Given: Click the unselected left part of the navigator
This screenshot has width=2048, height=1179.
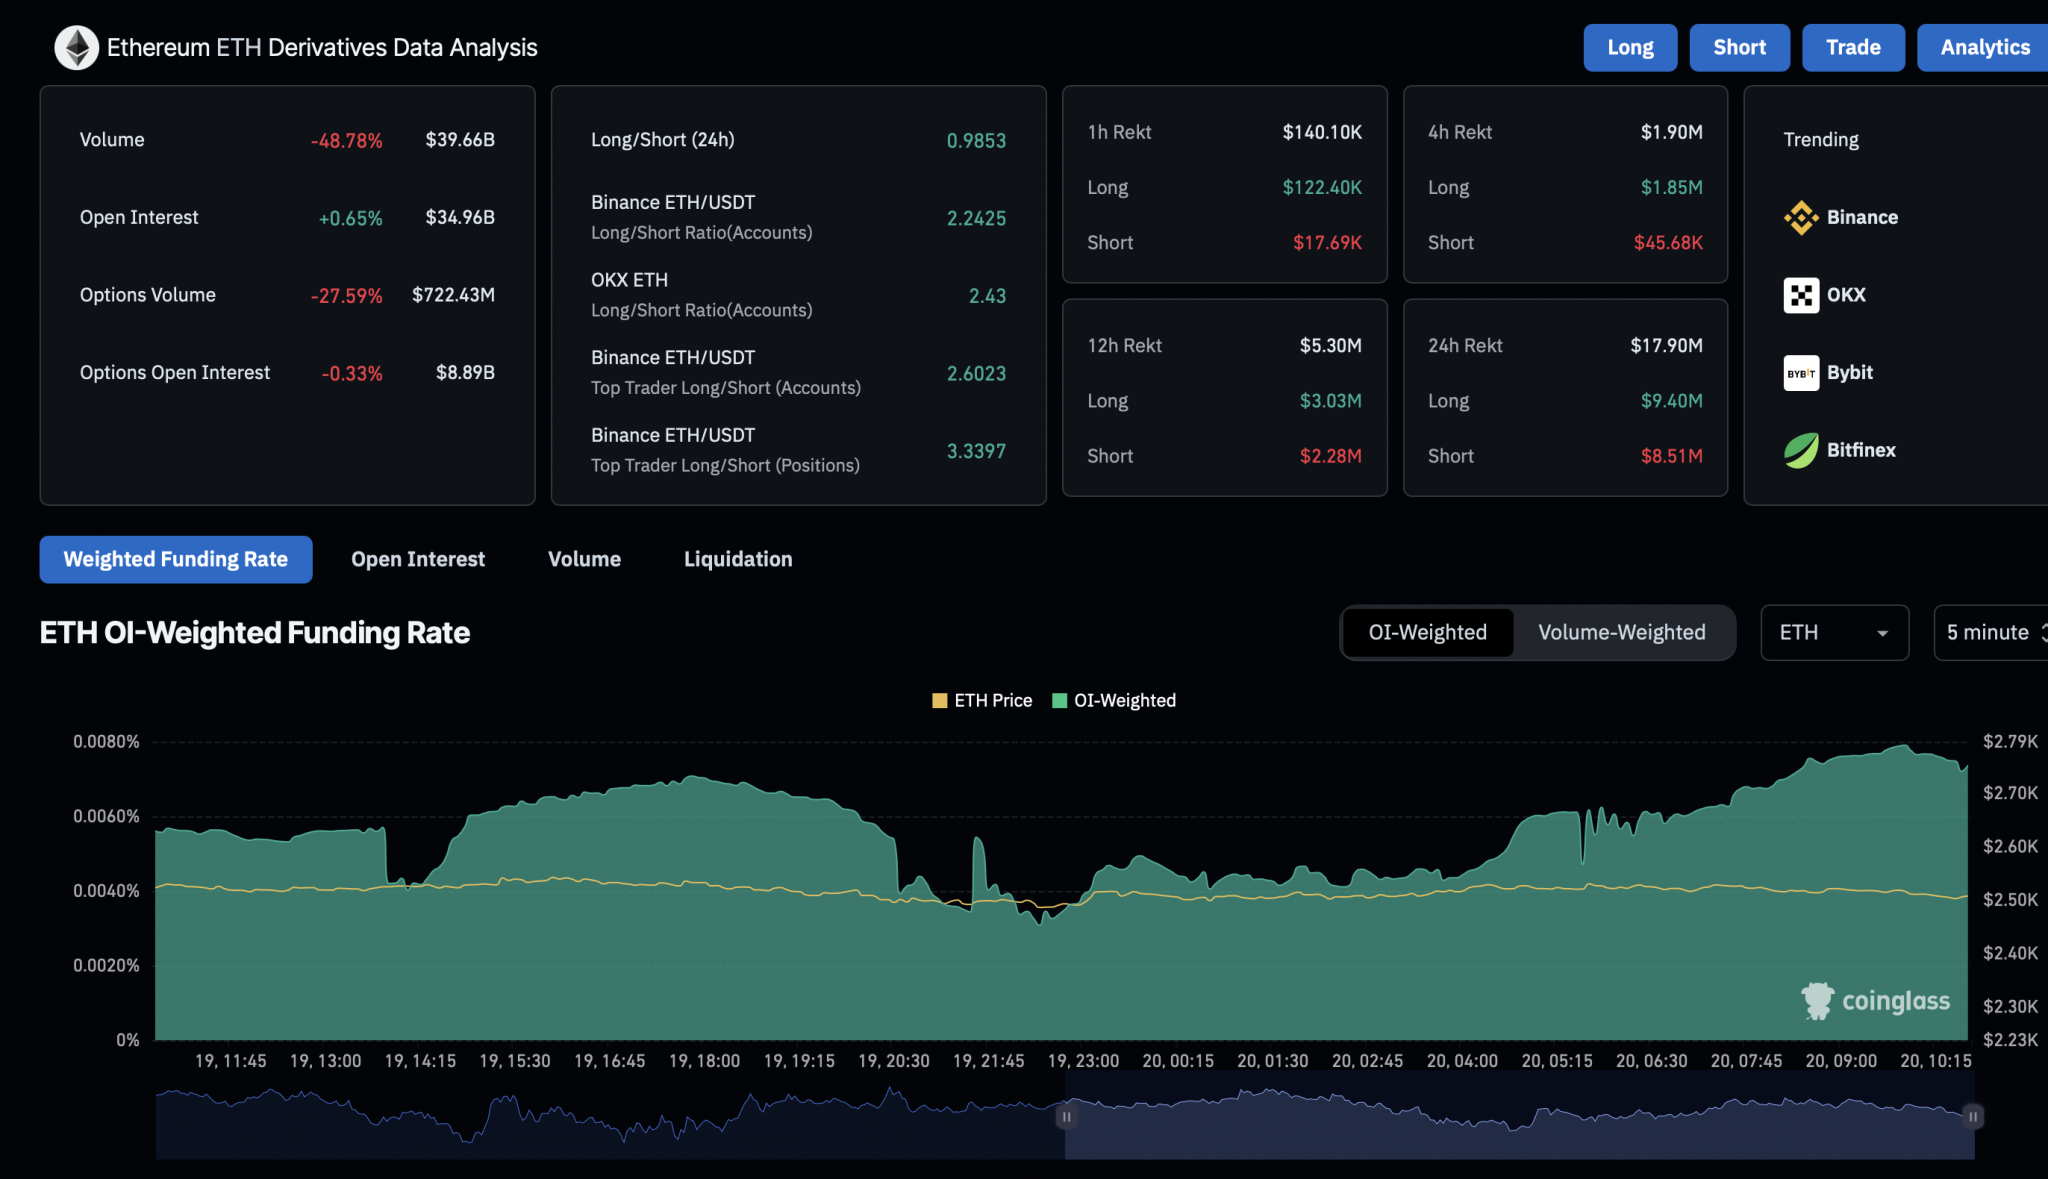Looking at the screenshot, I should 610,1118.
